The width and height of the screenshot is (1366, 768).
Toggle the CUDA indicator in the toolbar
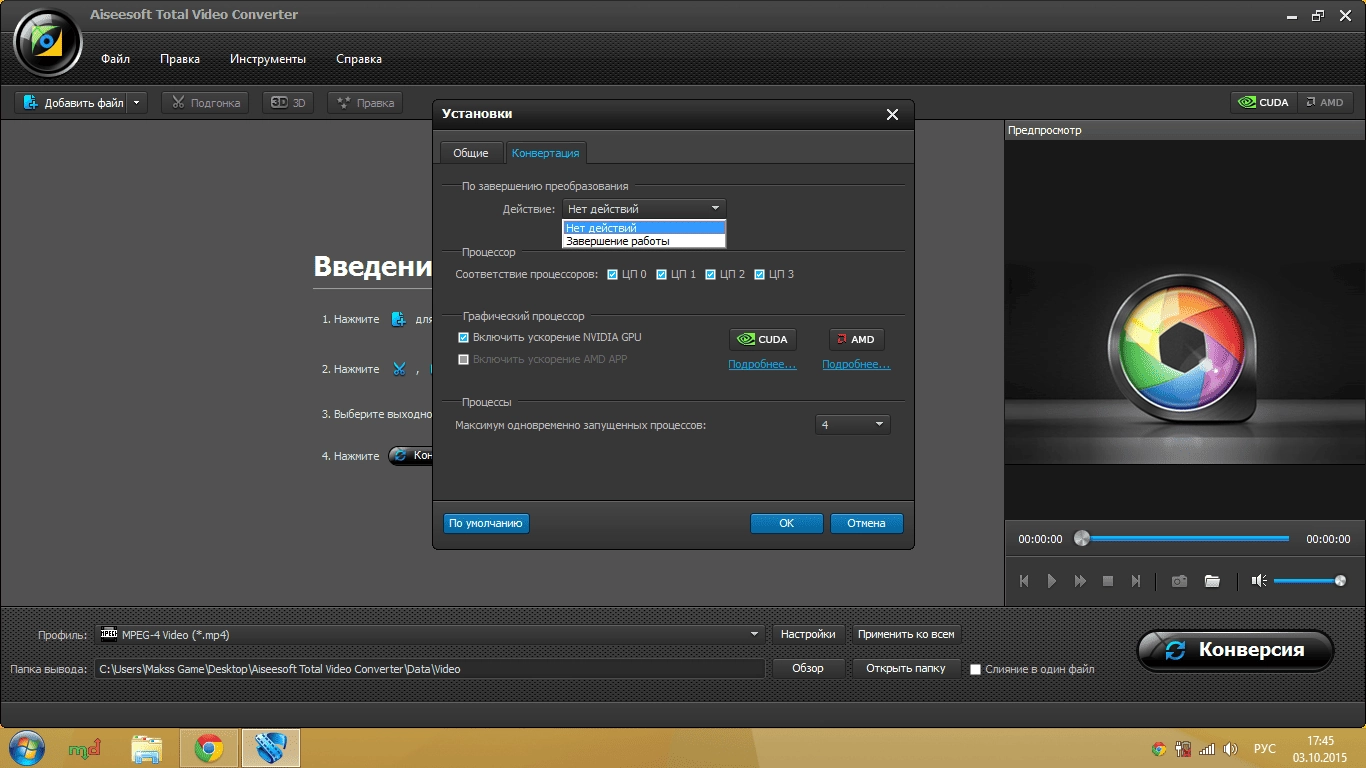click(x=1264, y=102)
